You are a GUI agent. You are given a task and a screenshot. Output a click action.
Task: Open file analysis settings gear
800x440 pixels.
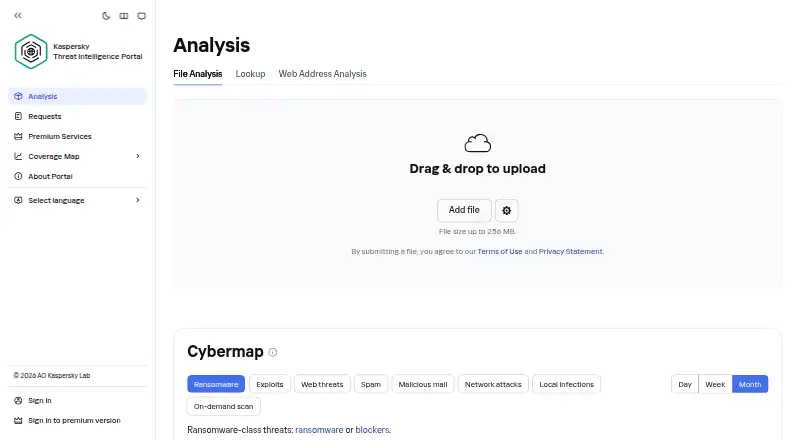[507, 210]
